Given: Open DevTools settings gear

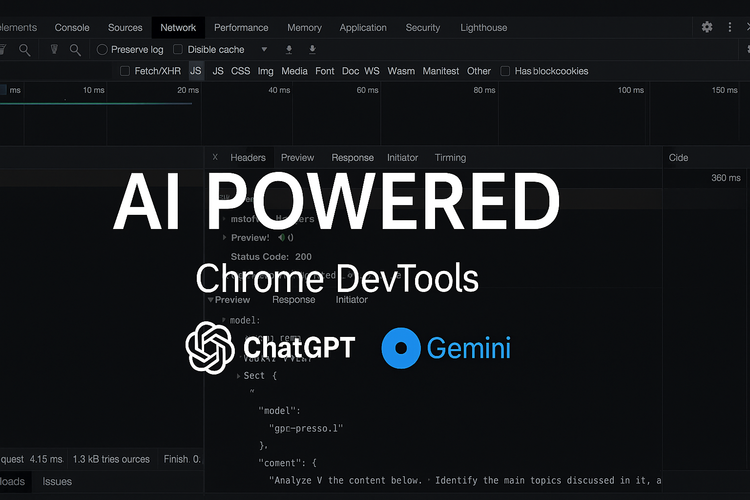Looking at the screenshot, I should pyautogui.click(x=707, y=27).
